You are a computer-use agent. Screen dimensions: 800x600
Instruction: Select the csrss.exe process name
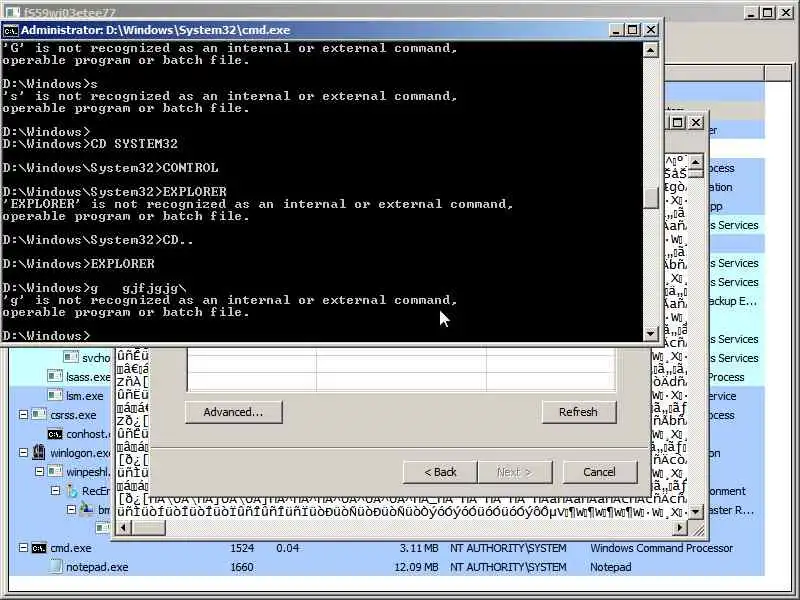(73, 415)
